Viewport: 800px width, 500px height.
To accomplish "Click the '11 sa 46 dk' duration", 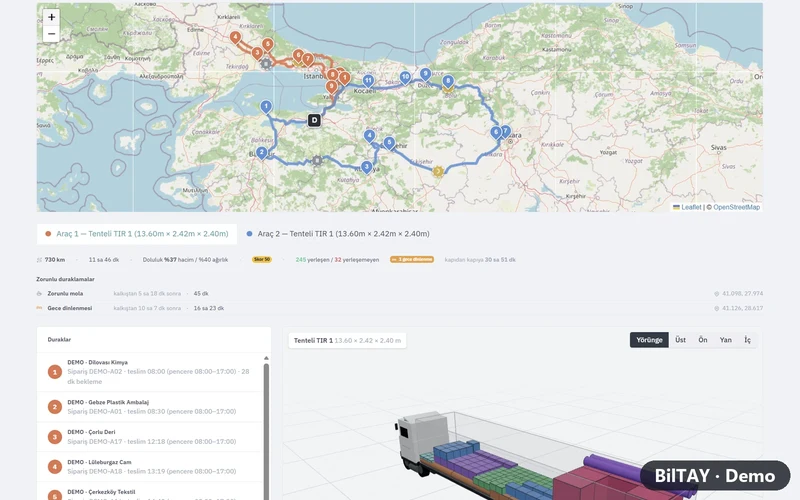I will [104, 260].
